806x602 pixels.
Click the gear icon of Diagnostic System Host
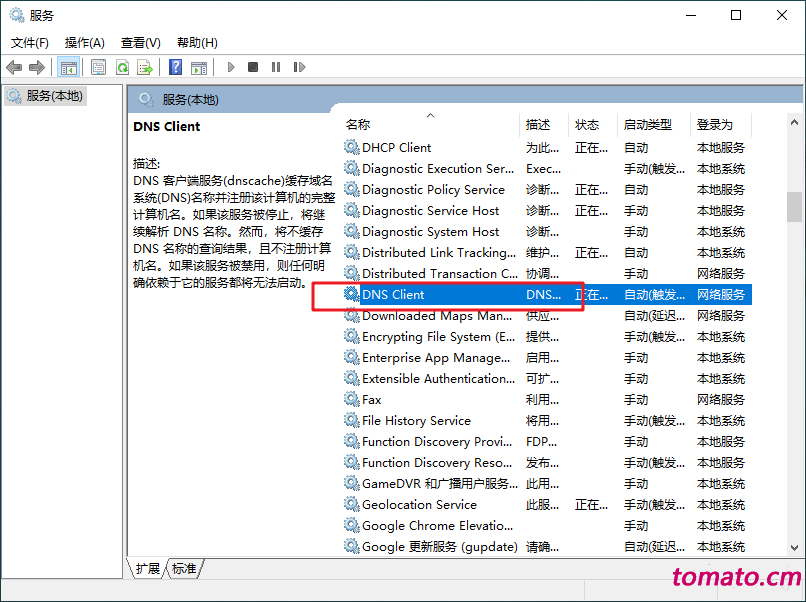coord(352,231)
